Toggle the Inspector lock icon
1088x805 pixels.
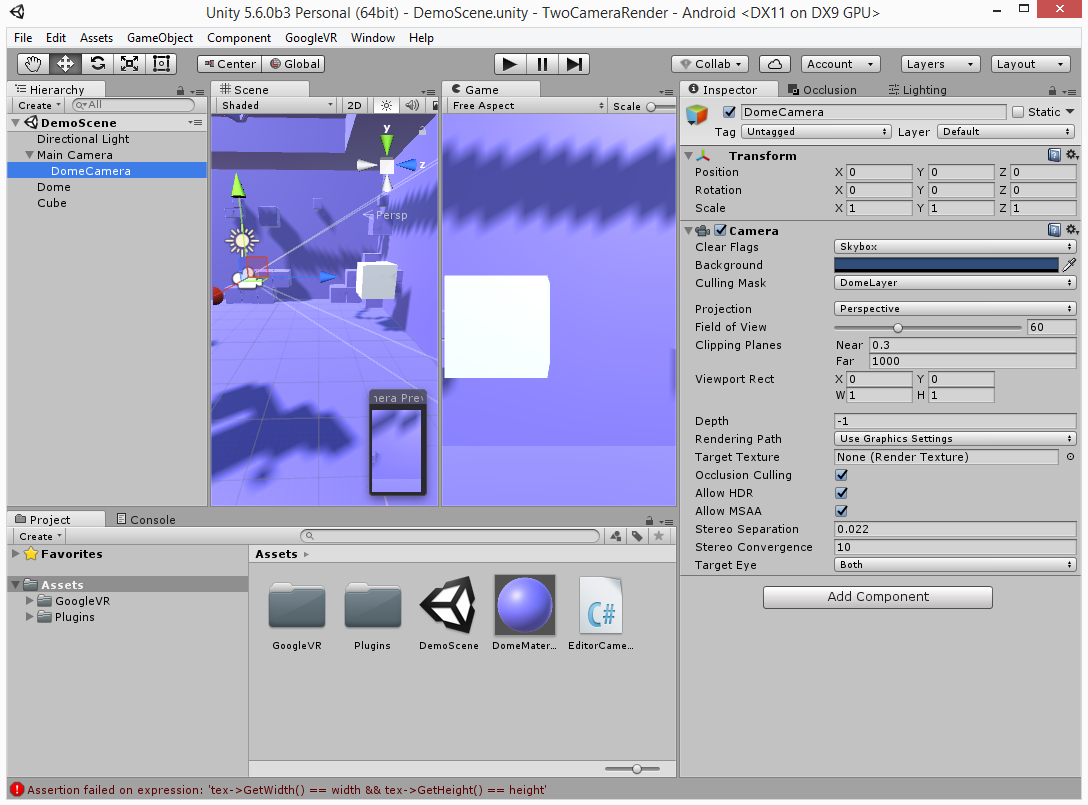click(1052, 91)
